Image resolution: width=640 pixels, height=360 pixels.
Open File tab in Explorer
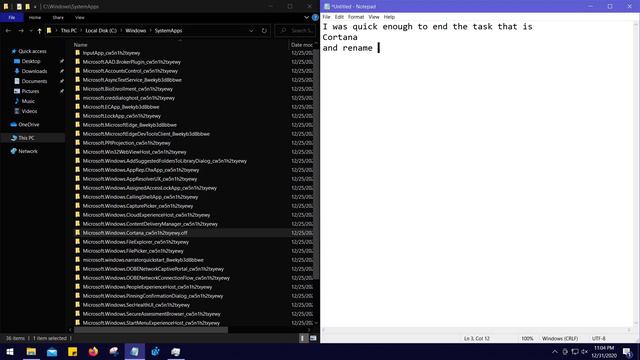pyautogui.click(x=11, y=18)
